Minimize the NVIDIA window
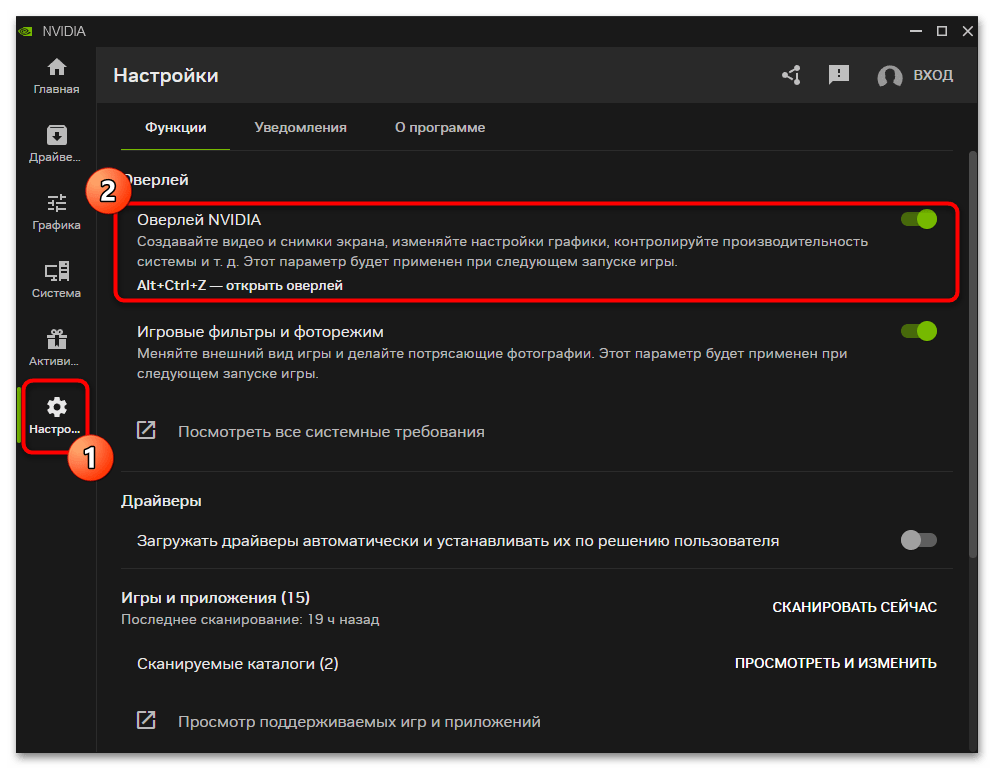Screen dimensions: 994x769 916,31
